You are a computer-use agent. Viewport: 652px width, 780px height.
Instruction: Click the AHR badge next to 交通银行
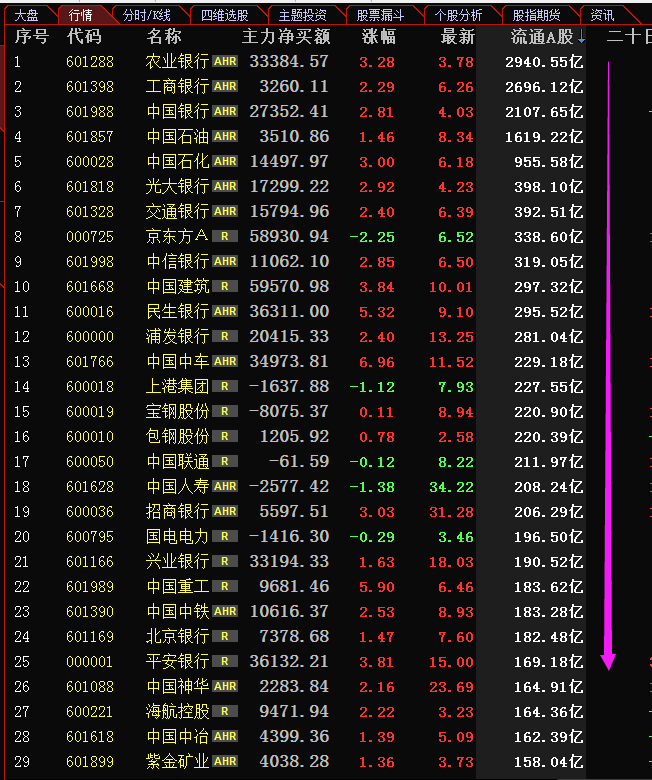[x=225, y=211]
